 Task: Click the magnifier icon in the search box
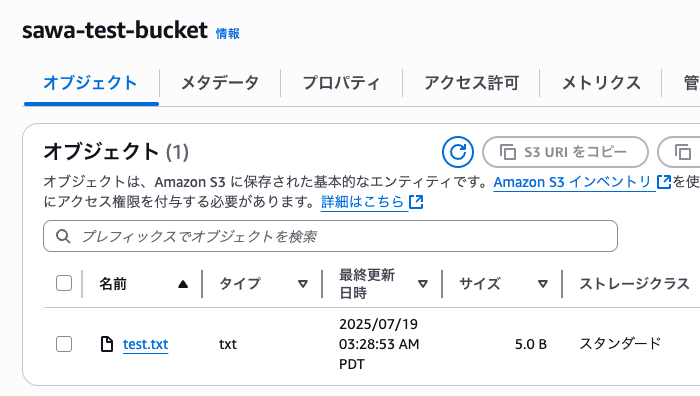click(x=63, y=236)
